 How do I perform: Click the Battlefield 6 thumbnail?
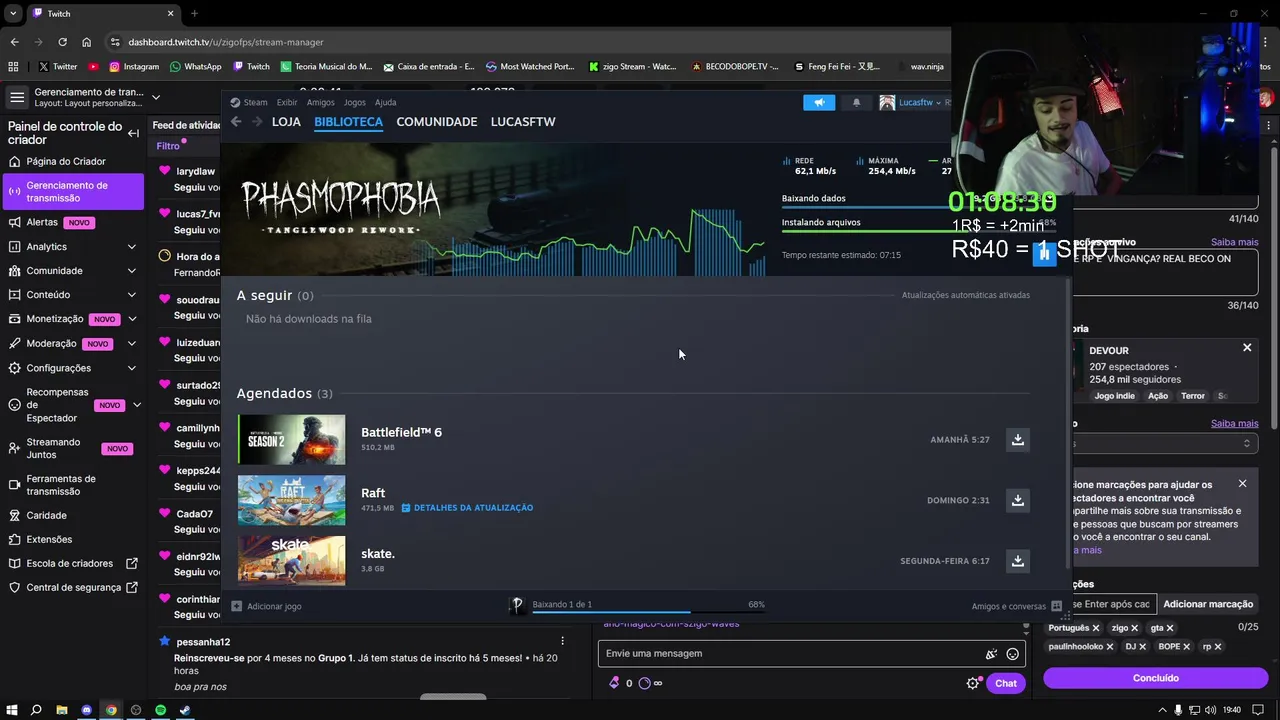pyautogui.click(x=291, y=440)
